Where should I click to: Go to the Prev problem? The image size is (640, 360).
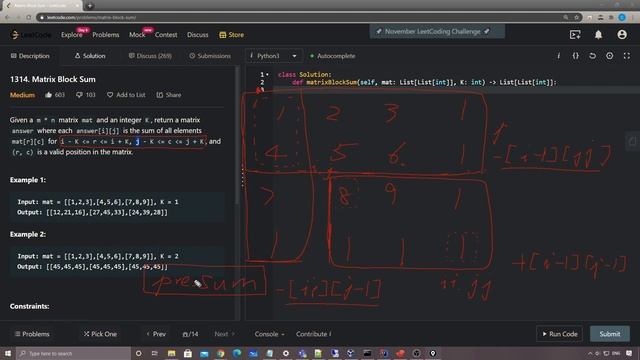pos(156,334)
